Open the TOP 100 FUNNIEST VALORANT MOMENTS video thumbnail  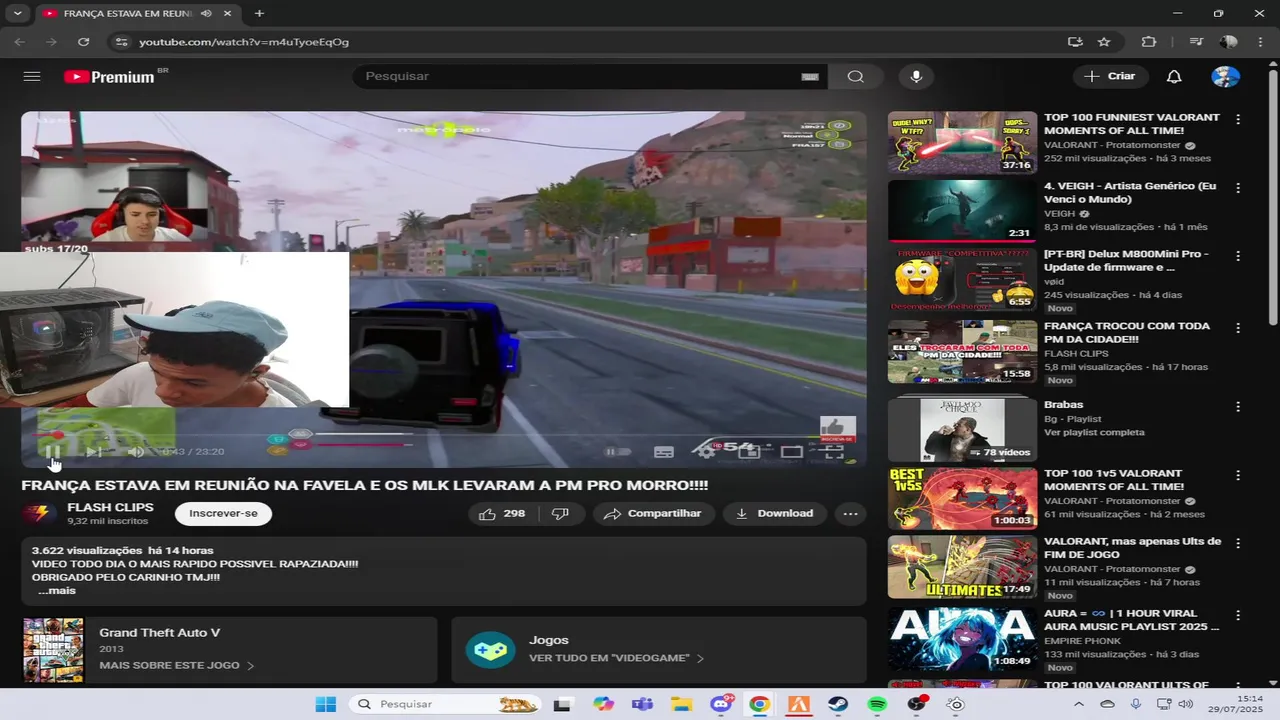tap(962, 142)
